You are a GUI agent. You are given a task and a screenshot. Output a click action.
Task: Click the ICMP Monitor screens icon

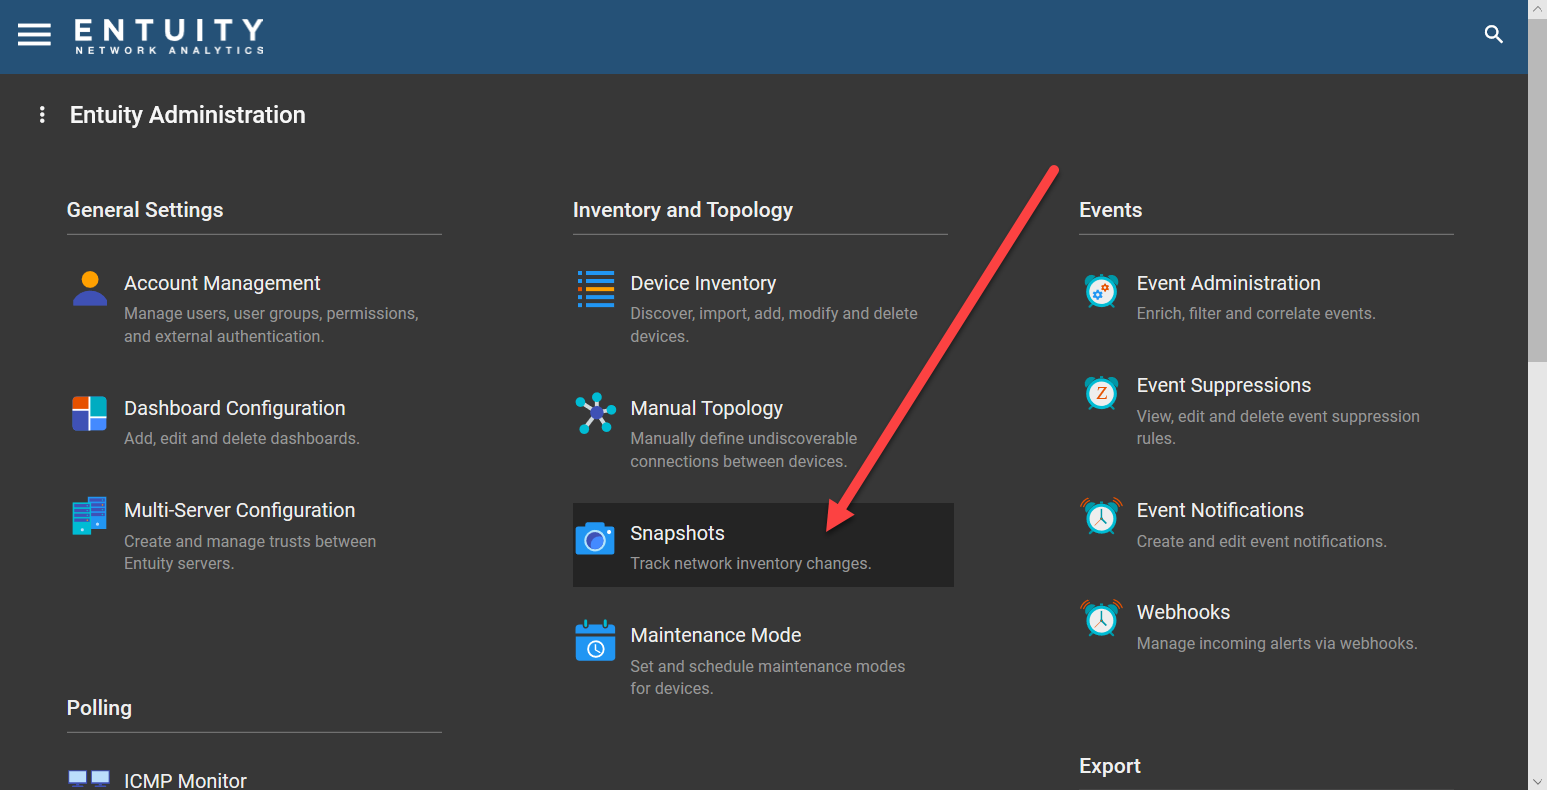pyautogui.click(x=89, y=779)
